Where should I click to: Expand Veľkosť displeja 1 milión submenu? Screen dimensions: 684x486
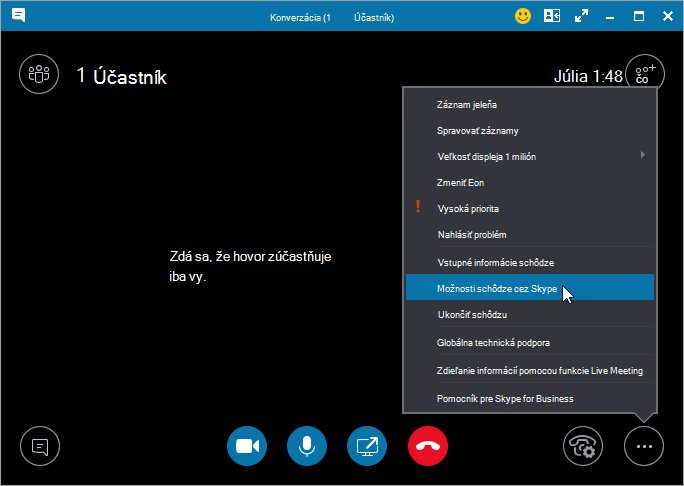coord(530,157)
